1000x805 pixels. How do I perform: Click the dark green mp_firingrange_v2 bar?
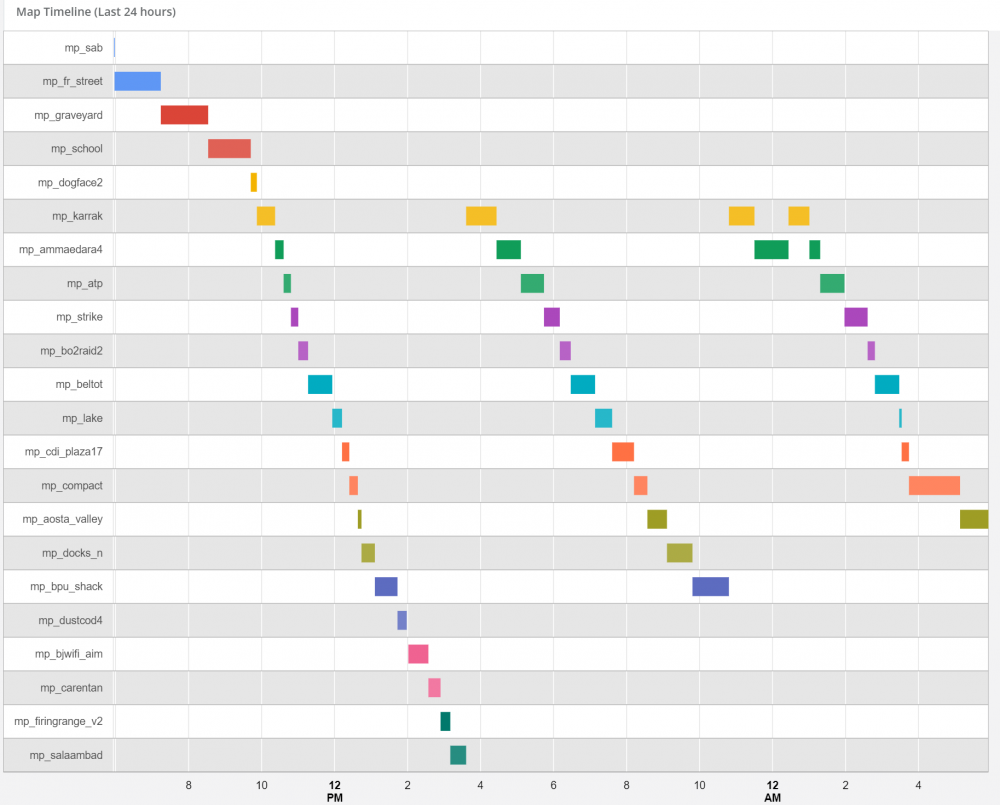pos(445,722)
